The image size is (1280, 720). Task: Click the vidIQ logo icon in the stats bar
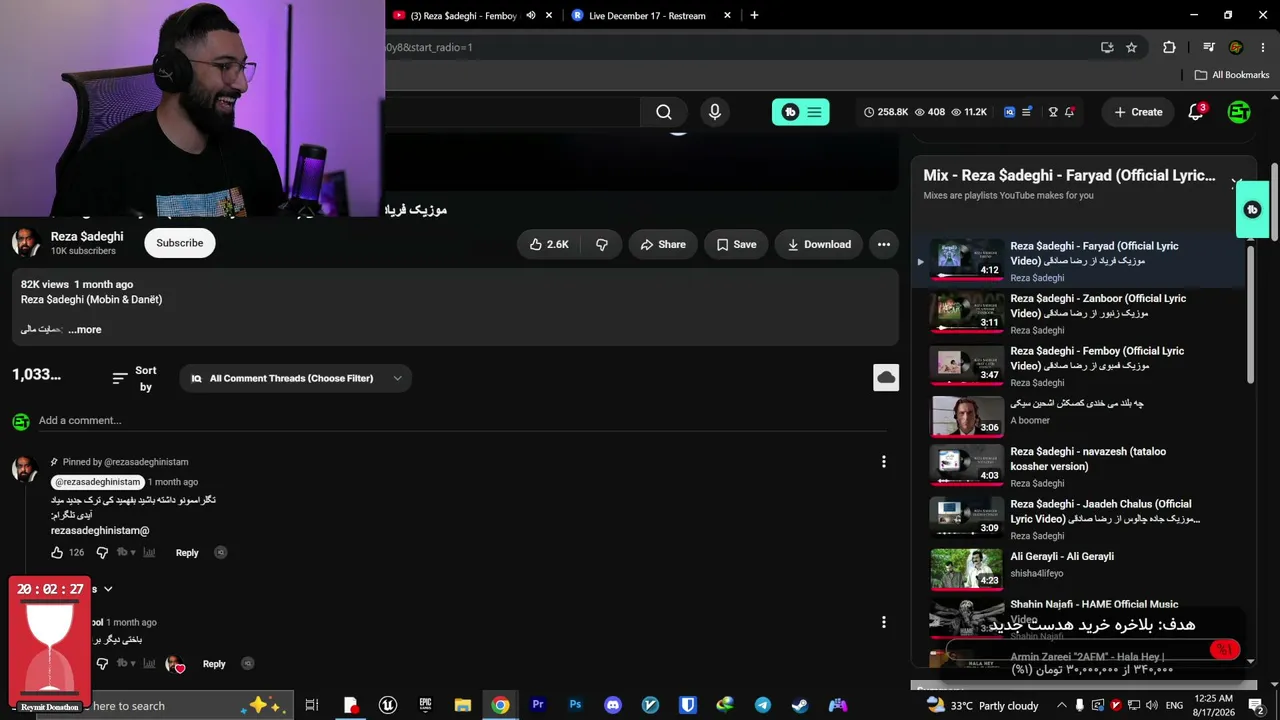[x=1009, y=112]
